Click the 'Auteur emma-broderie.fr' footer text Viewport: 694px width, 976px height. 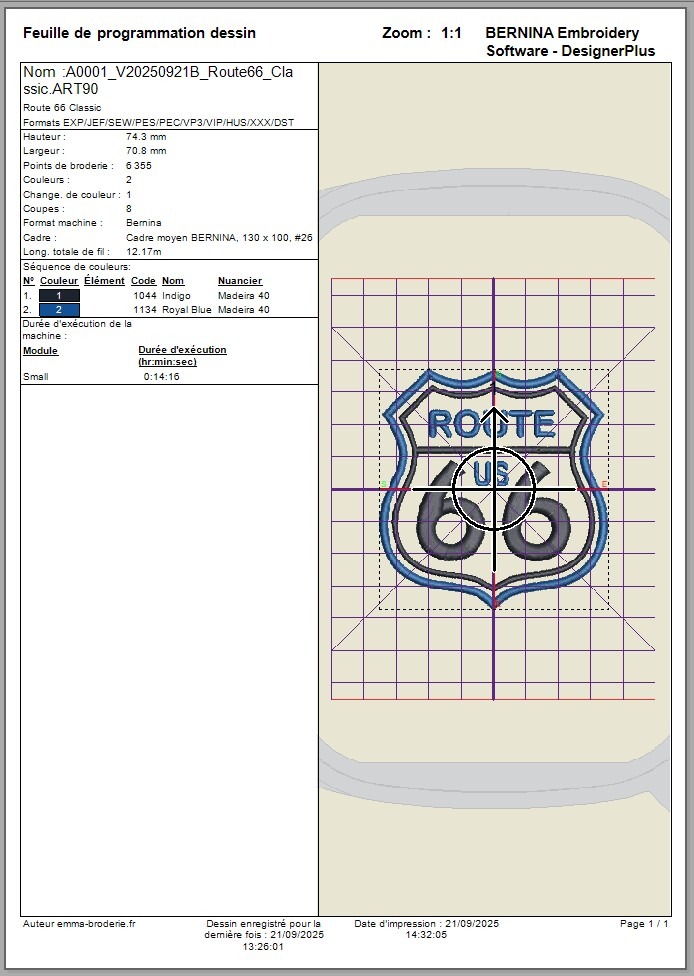point(79,924)
